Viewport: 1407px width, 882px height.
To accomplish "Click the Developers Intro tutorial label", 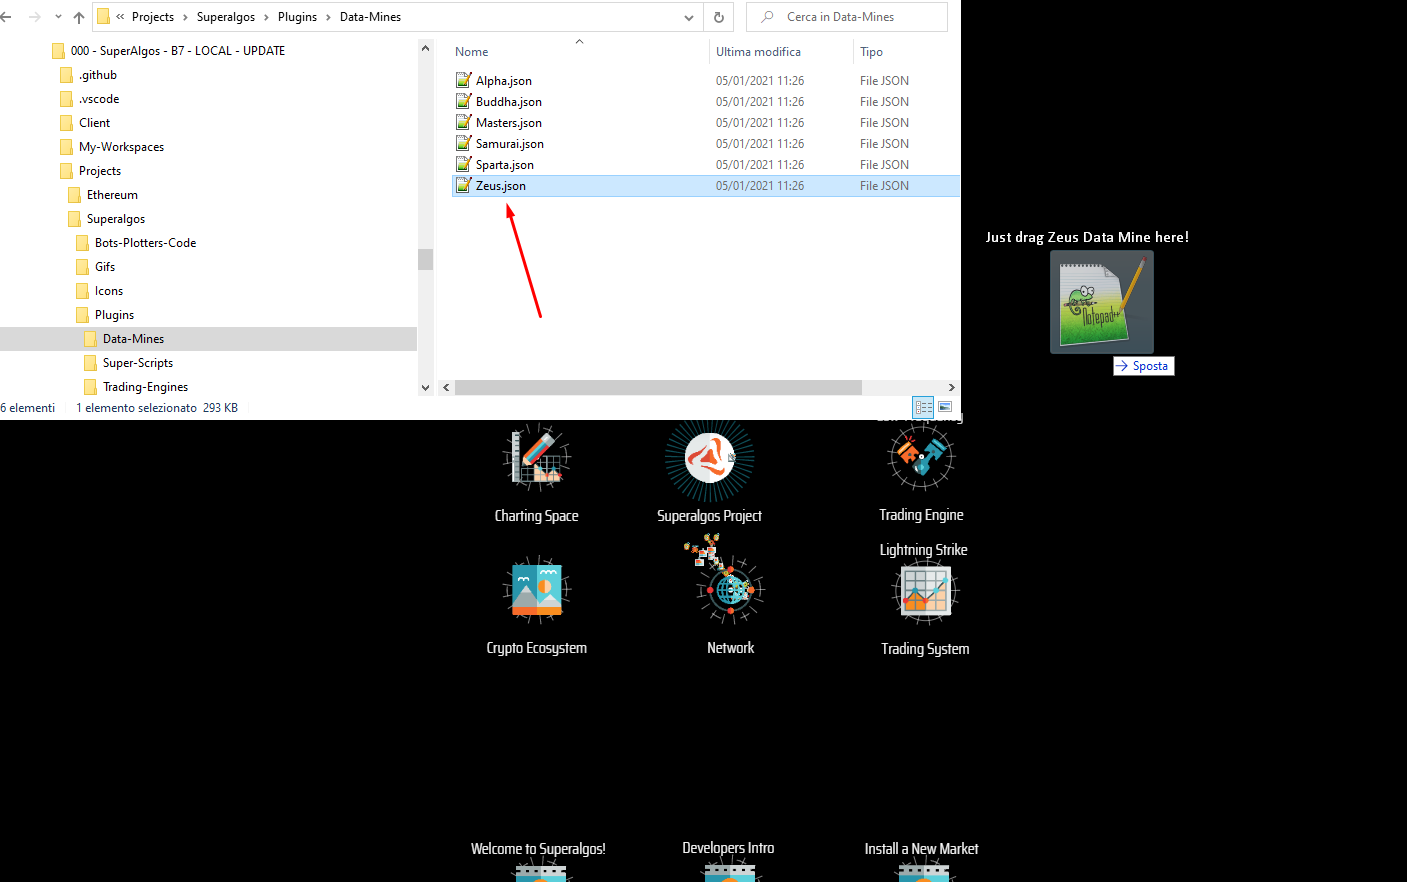I will [x=728, y=847].
